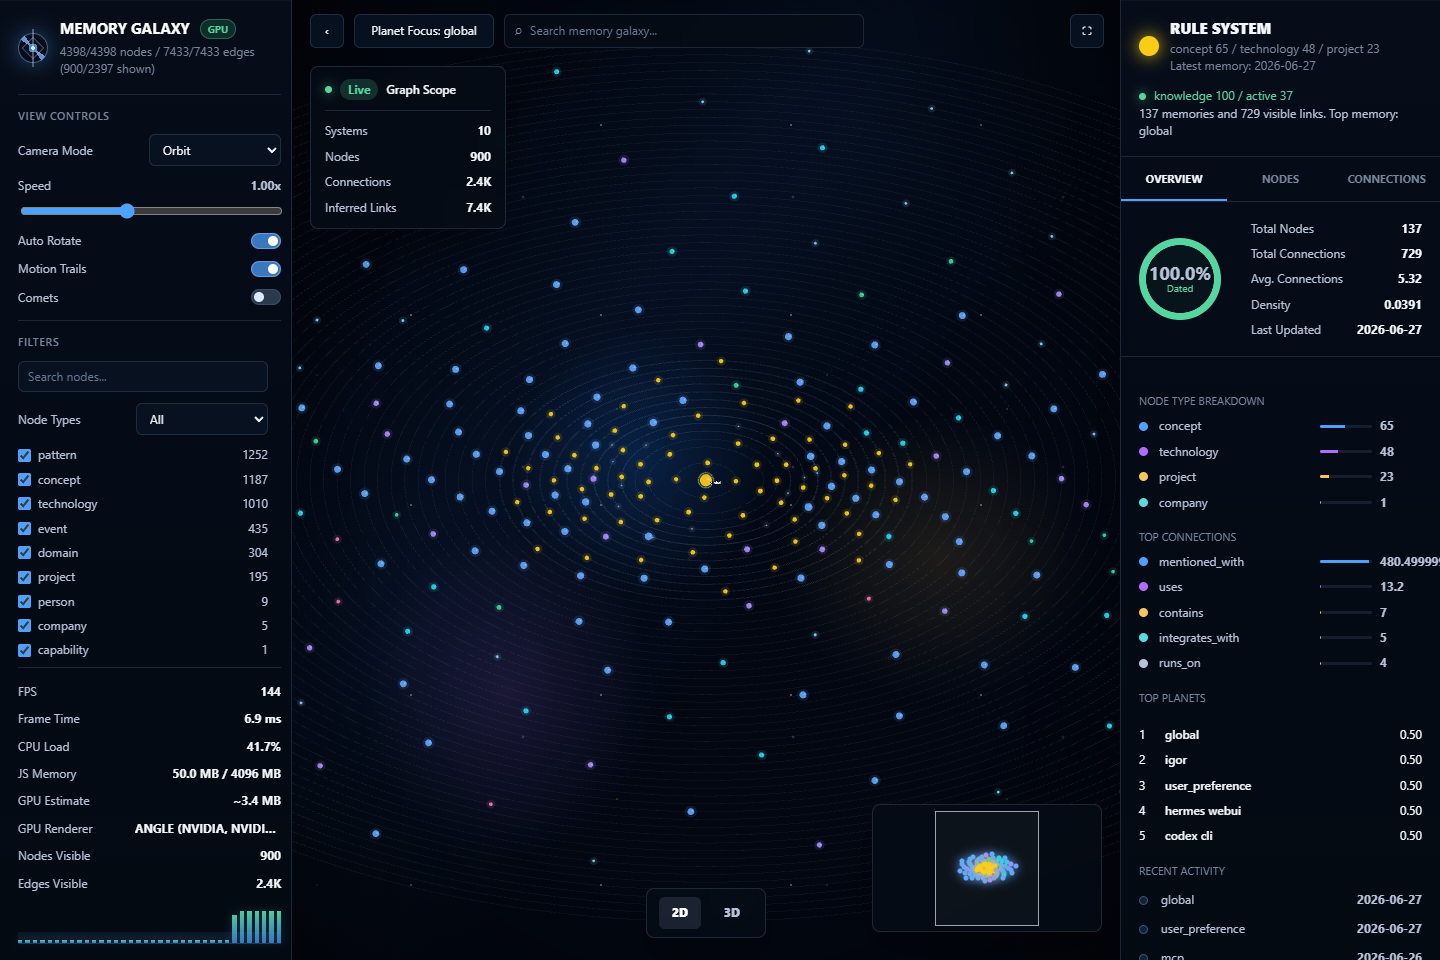Click the company teal legend dot

click(x=1144, y=503)
